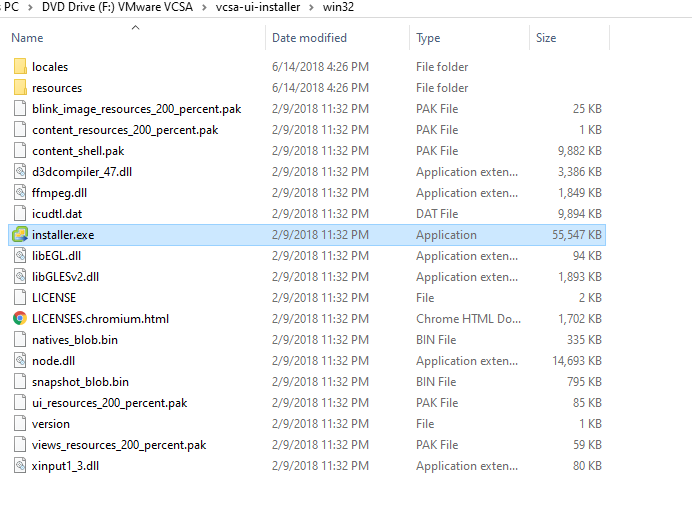Image resolution: width=692 pixels, height=507 pixels.
Task: Click the 80 KB size of xinput1_3.dll
Action: (x=587, y=466)
